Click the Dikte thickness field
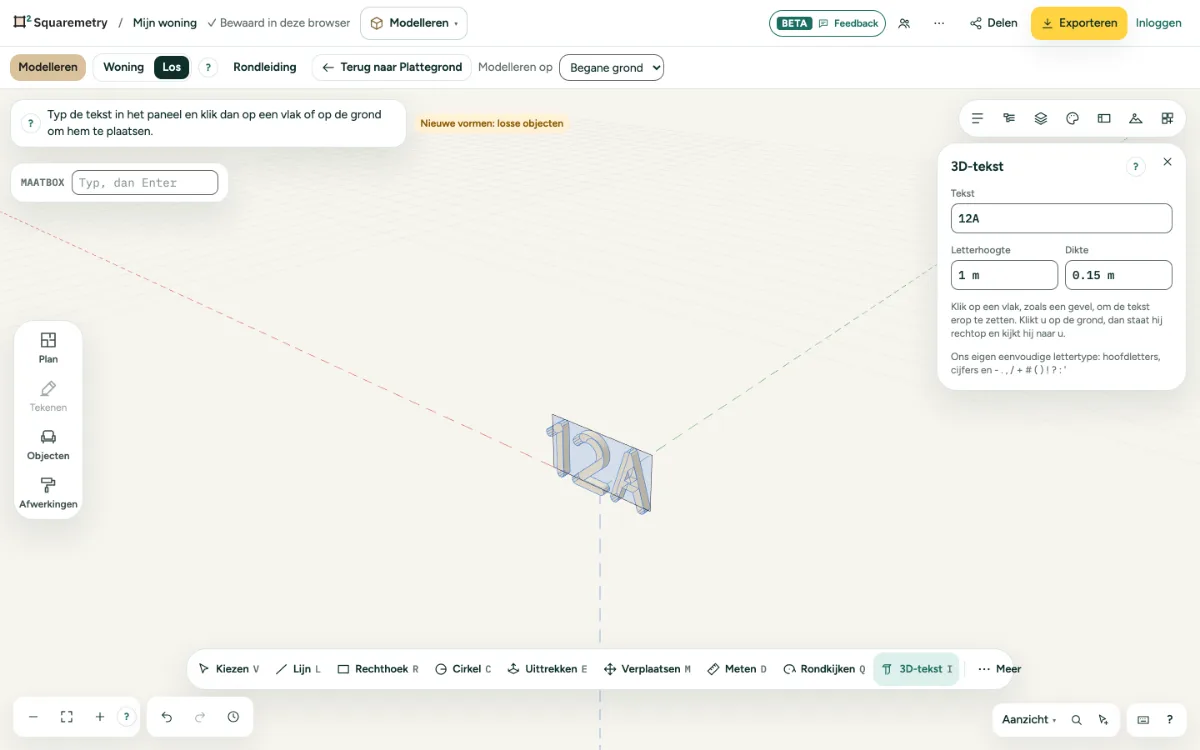Image resolution: width=1200 pixels, height=750 pixels. pos(1118,275)
